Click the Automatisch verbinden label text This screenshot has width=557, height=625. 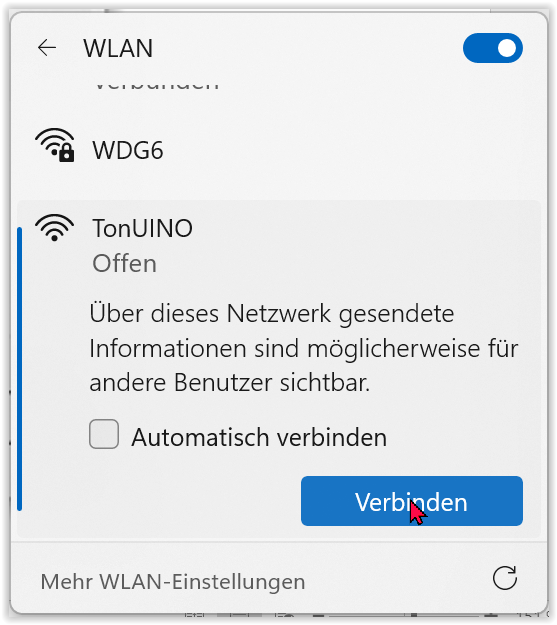pos(259,437)
